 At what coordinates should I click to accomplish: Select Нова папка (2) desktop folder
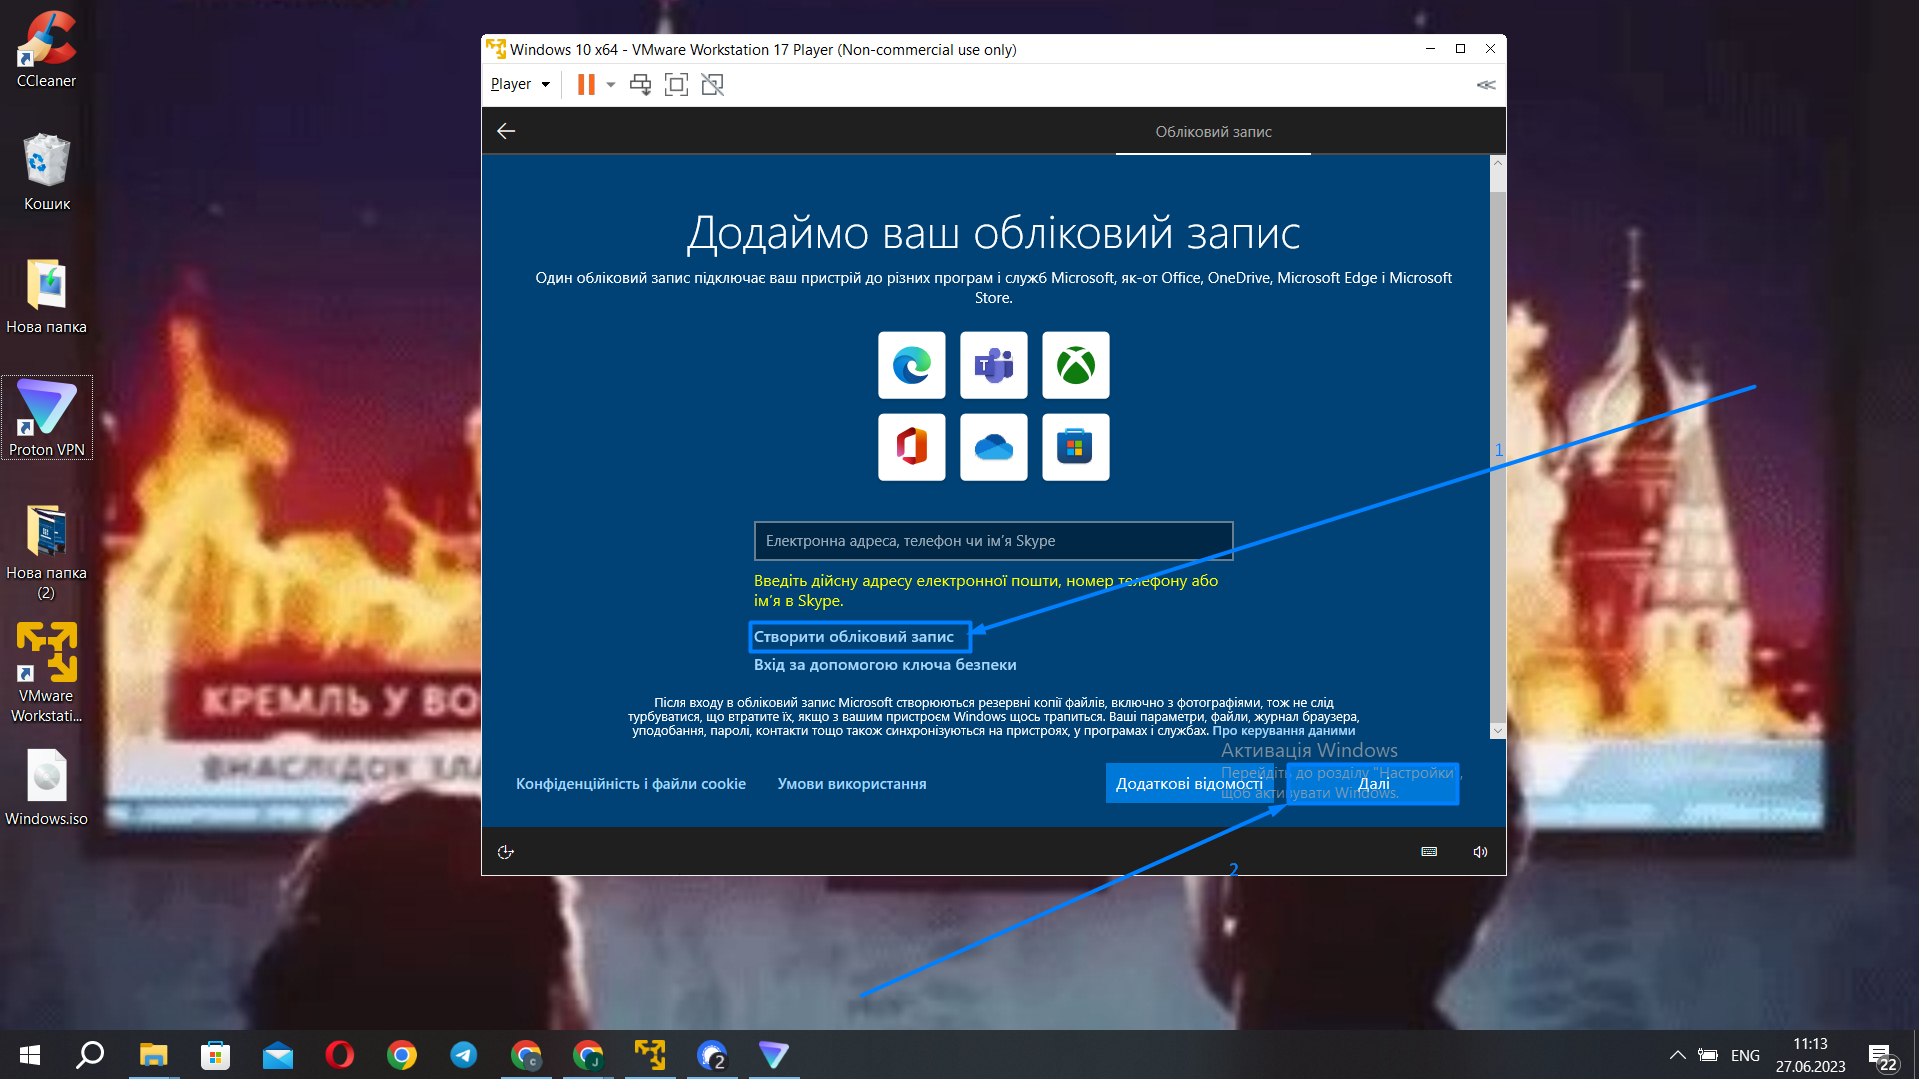coord(46,552)
